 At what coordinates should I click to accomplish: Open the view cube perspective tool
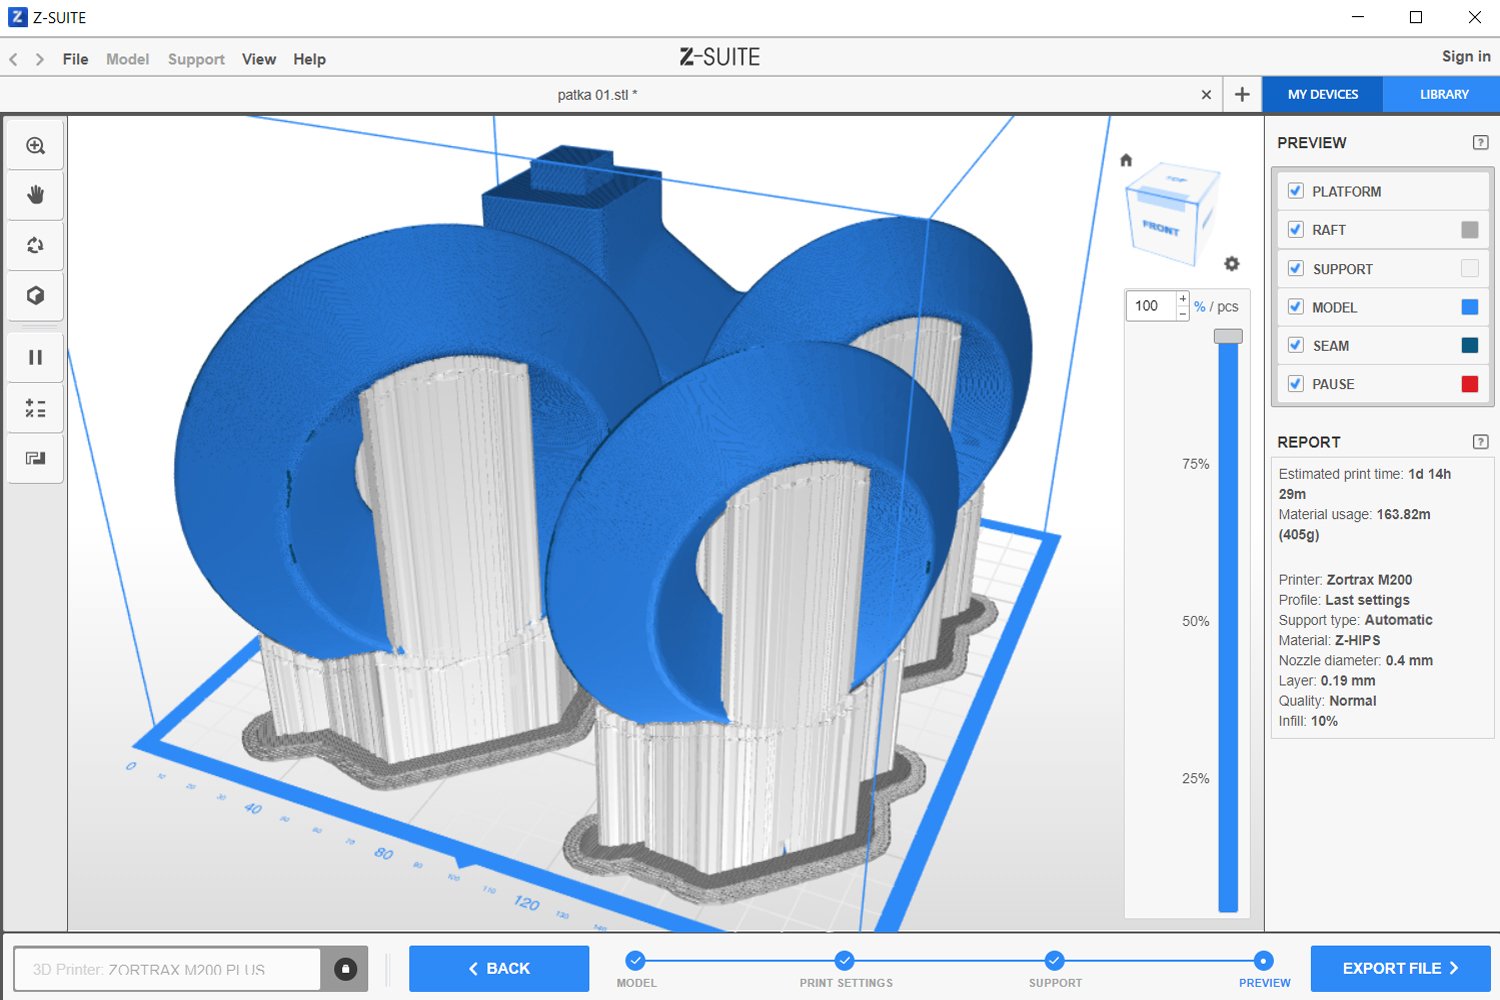click(35, 295)
